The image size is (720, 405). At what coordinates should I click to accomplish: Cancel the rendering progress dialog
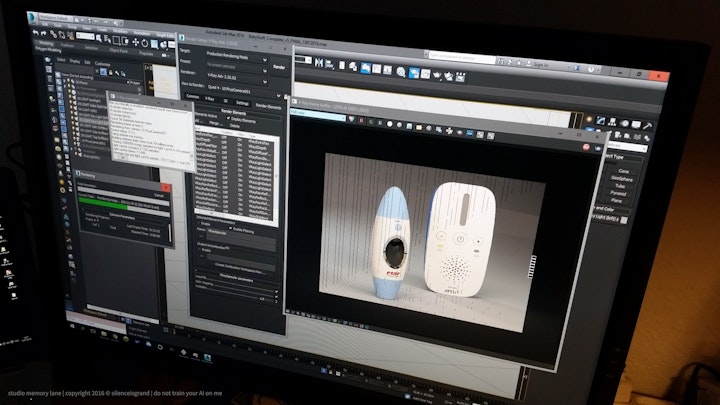click(x=160, y=196)
